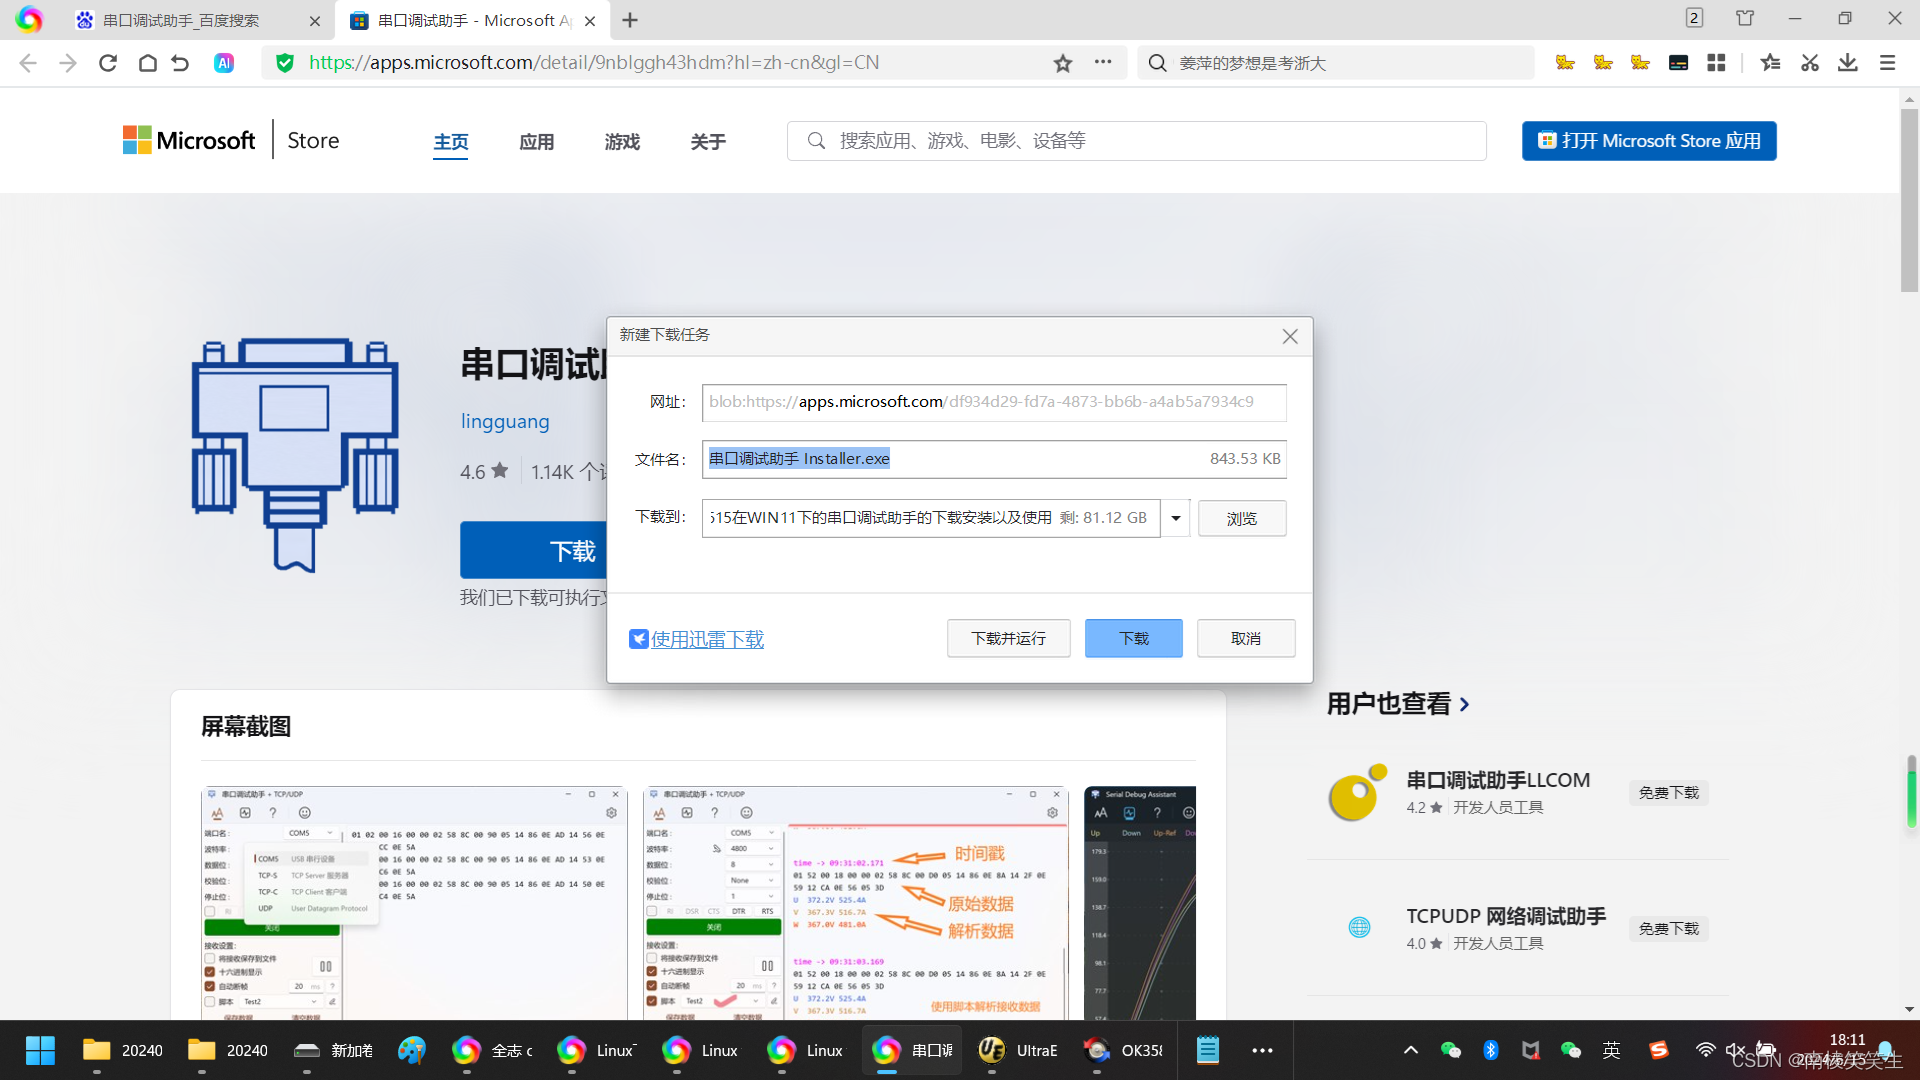
Task: Toggle the 使用迅雷下载 checkbox
Action: (x=639, y=639)
